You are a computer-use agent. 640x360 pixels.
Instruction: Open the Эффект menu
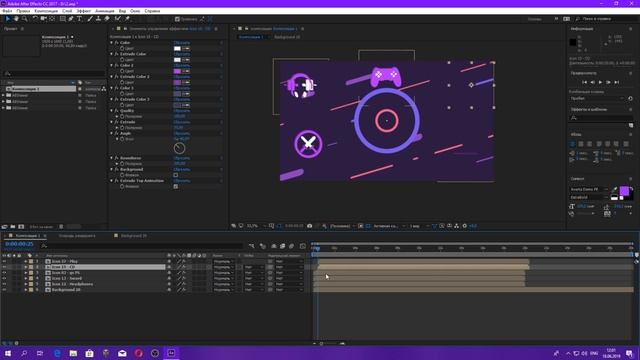[x=84, y=11]
